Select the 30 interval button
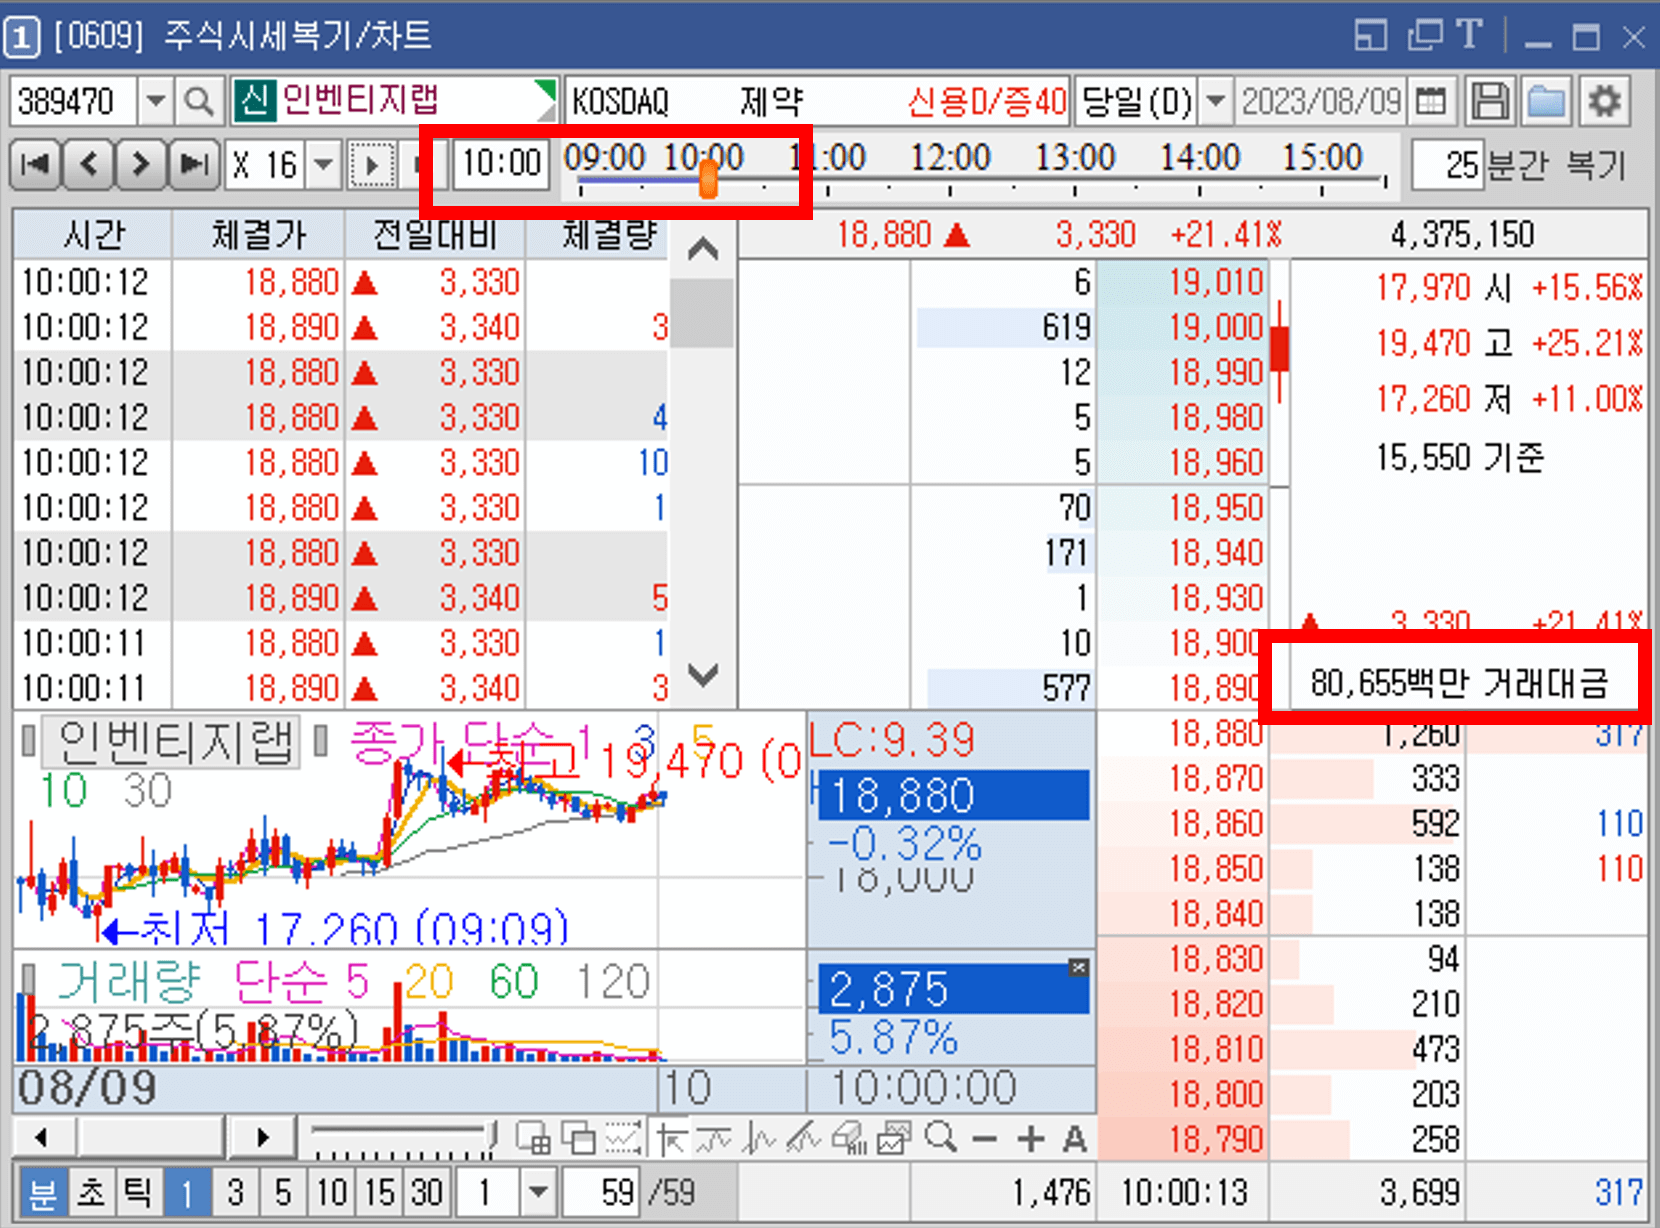Image resolution: width=1660 pixels, height=1228 pixels. pos(428,1192)
